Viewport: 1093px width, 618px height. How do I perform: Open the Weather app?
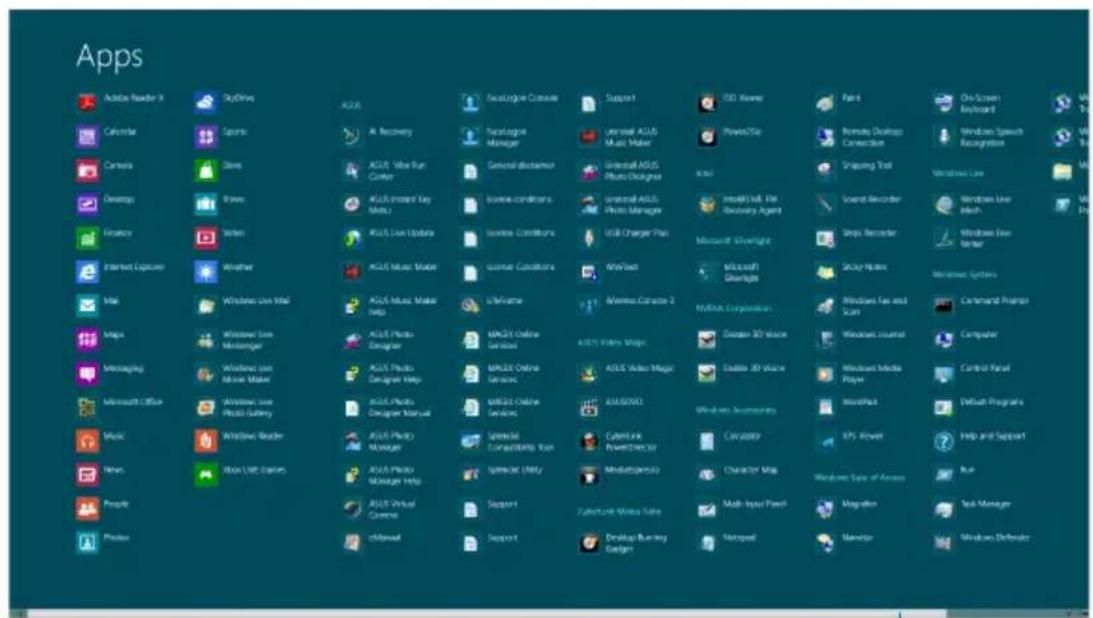224,271
